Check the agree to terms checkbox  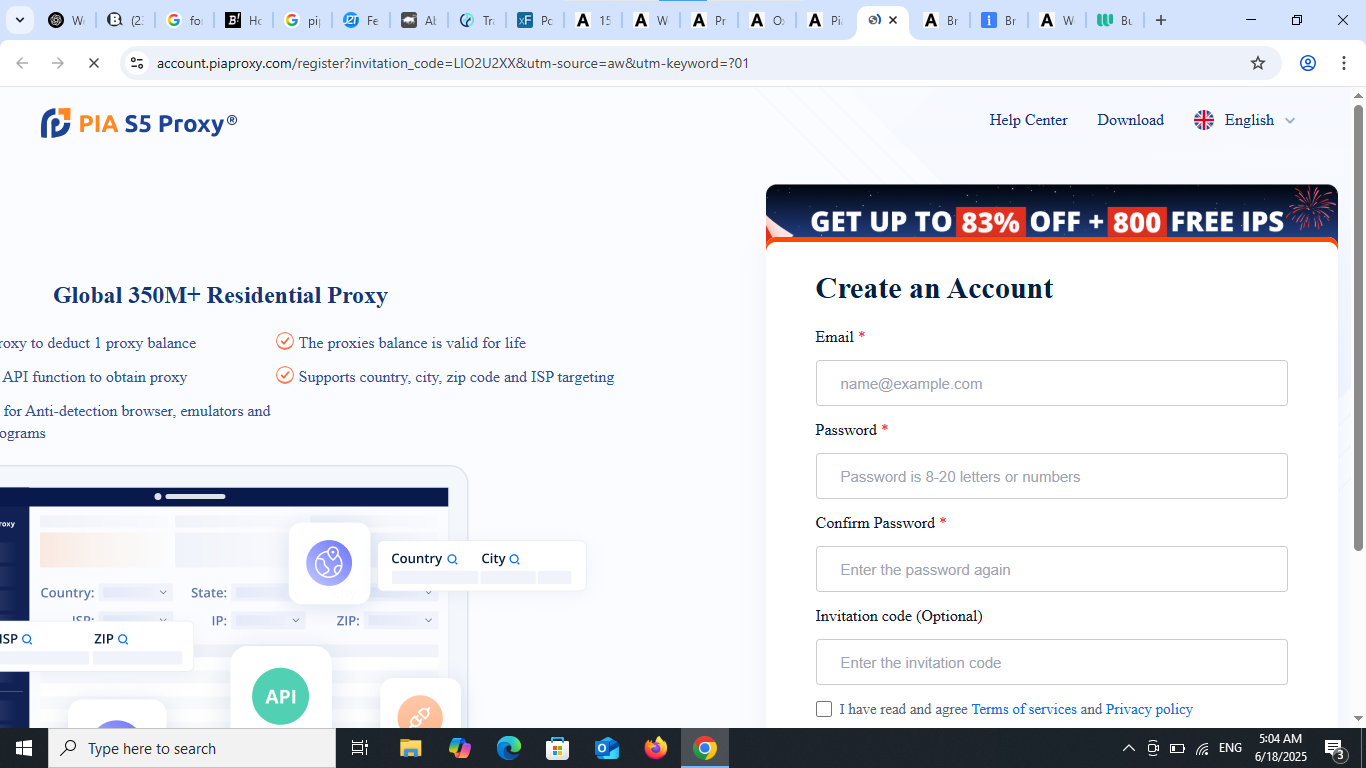point(824,709)
